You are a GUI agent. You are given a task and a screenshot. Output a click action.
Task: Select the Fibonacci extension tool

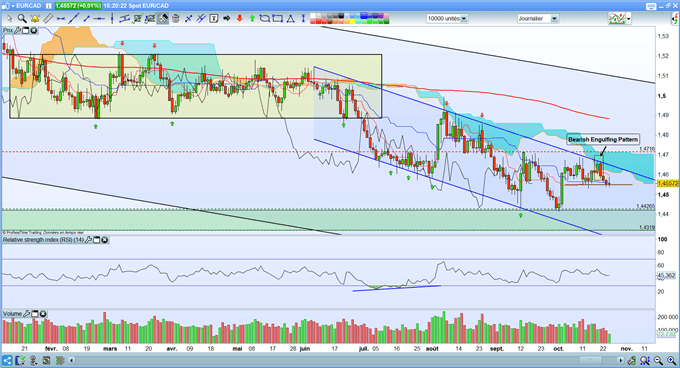[150, 19]
